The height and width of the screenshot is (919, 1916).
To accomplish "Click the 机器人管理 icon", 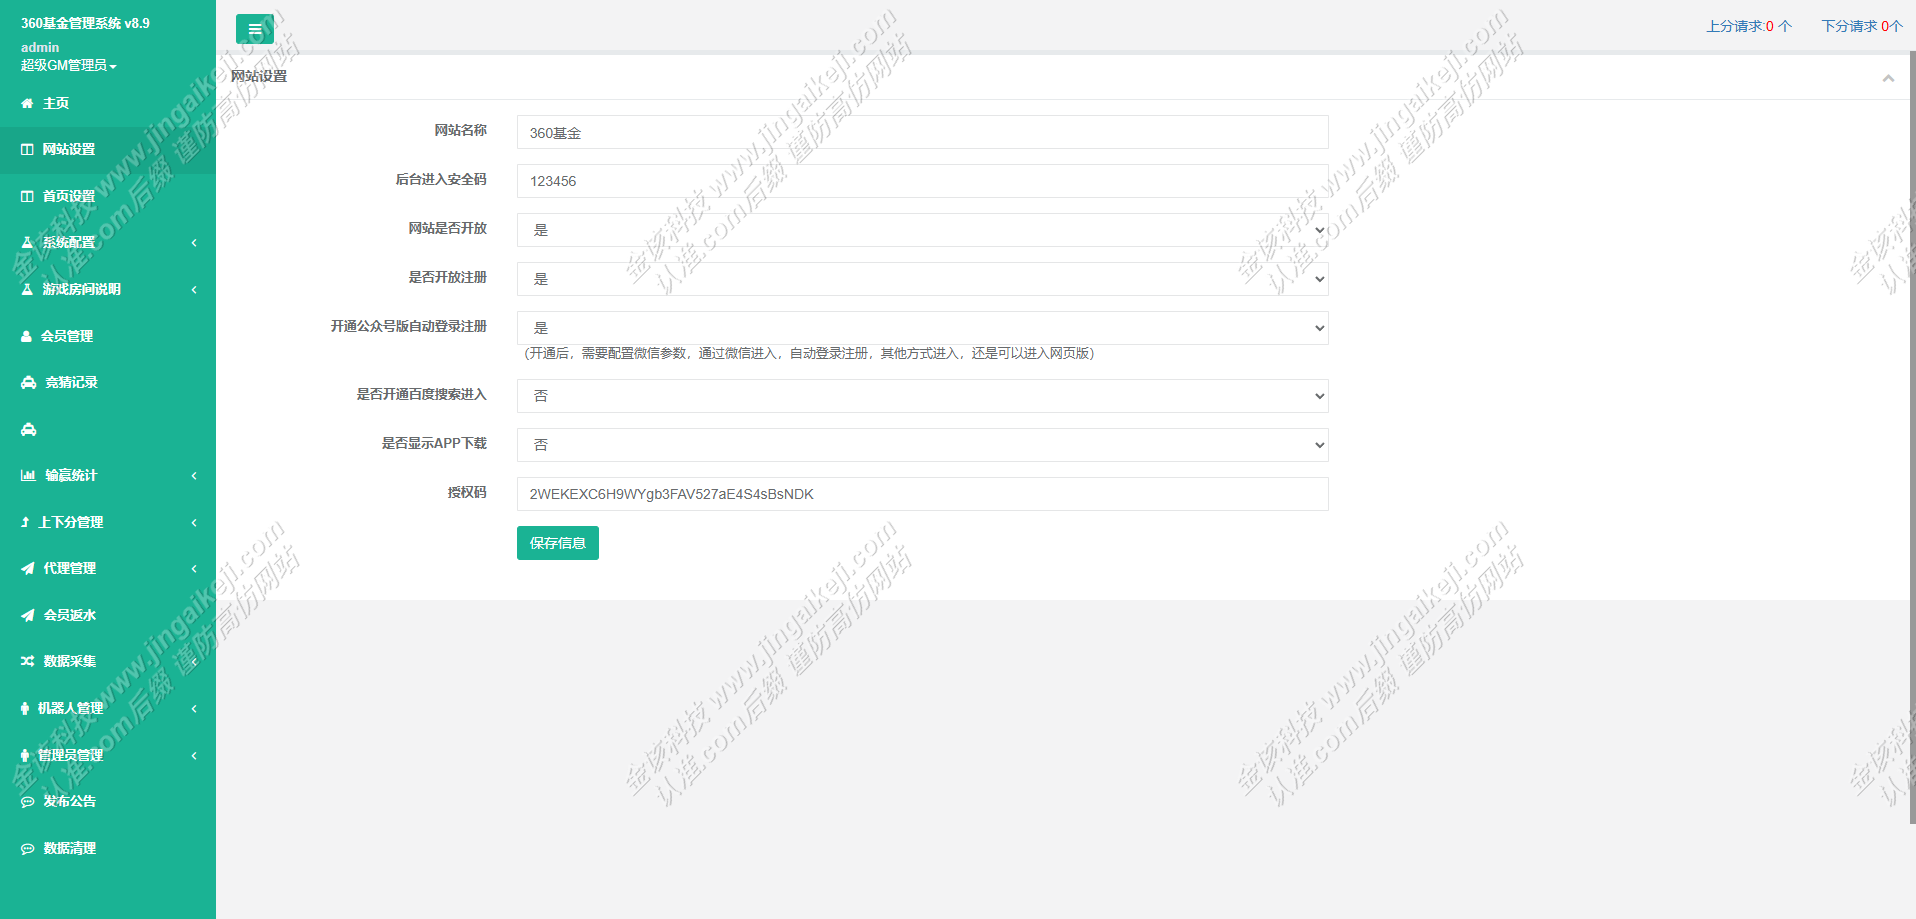I will 25,708.
